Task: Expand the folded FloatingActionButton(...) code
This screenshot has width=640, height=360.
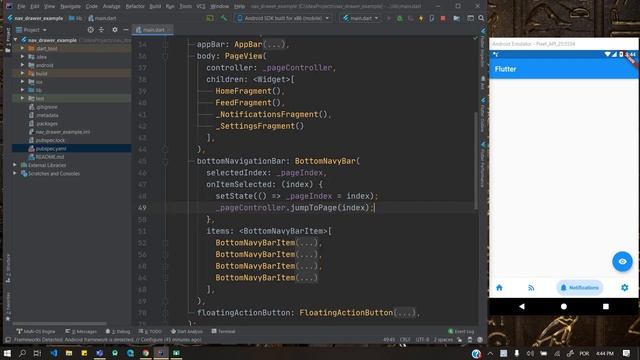Action: (x=404, y=313)
